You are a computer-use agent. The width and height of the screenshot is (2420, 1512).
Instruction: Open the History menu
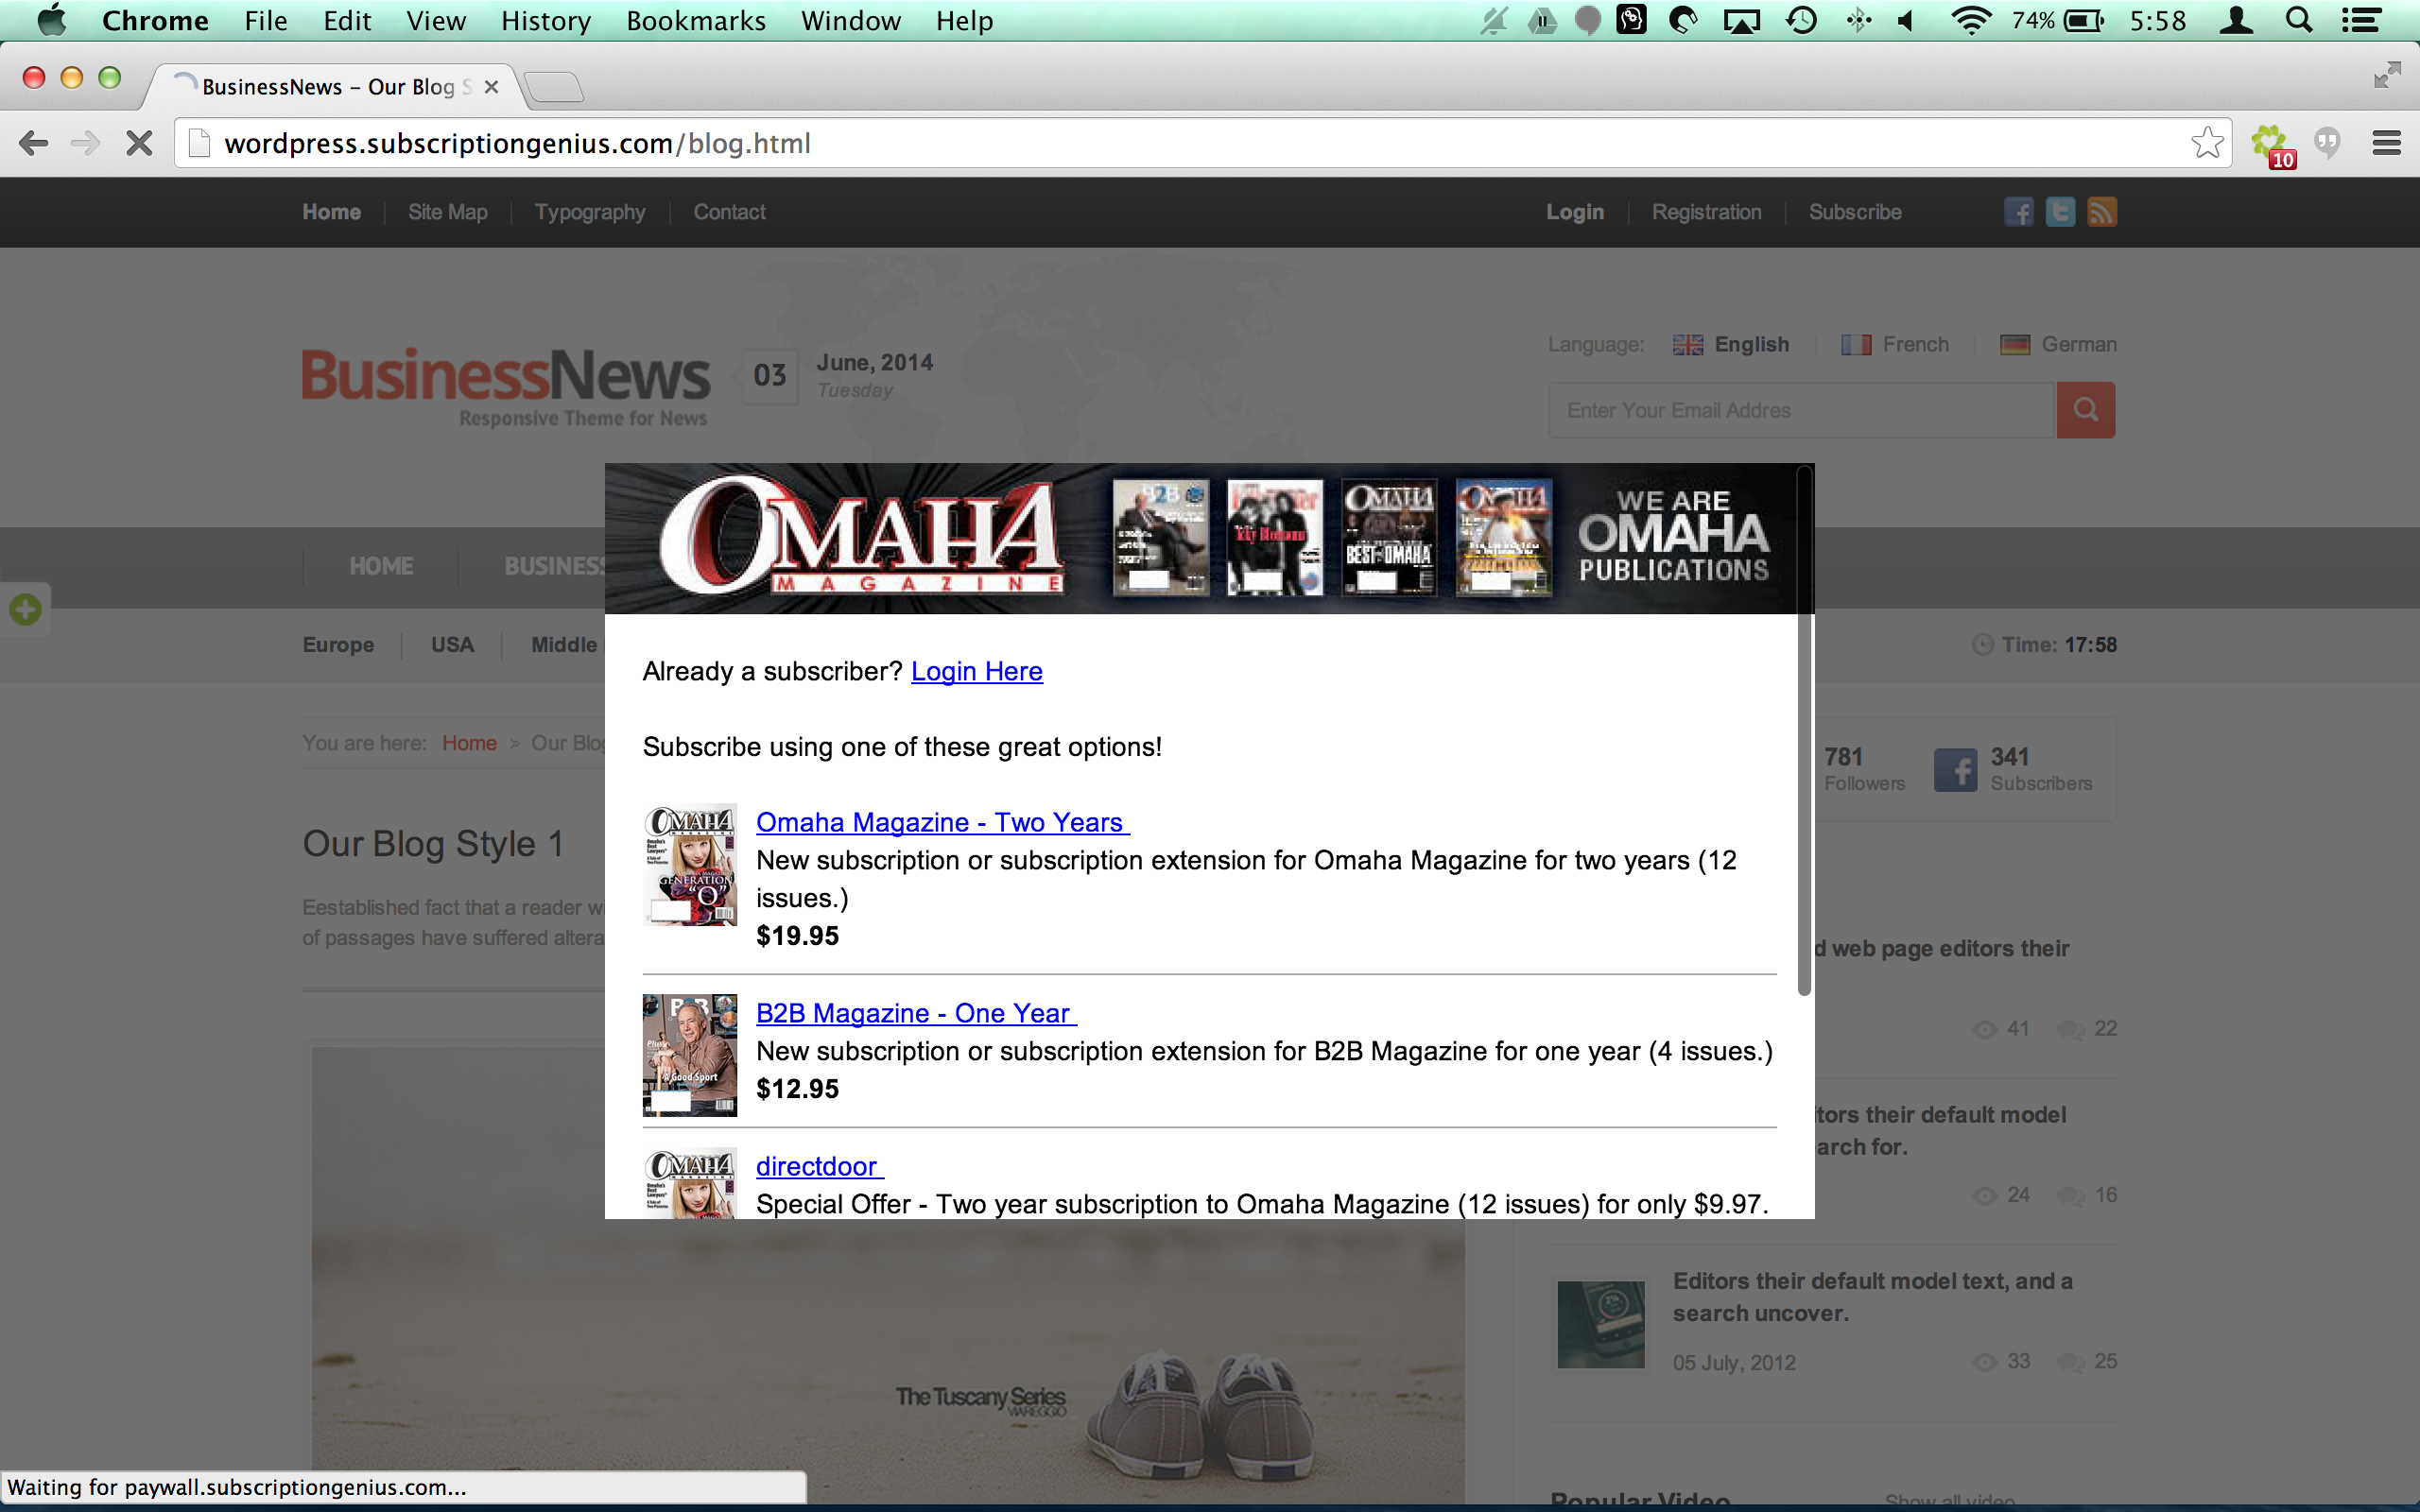pos(546,20)
